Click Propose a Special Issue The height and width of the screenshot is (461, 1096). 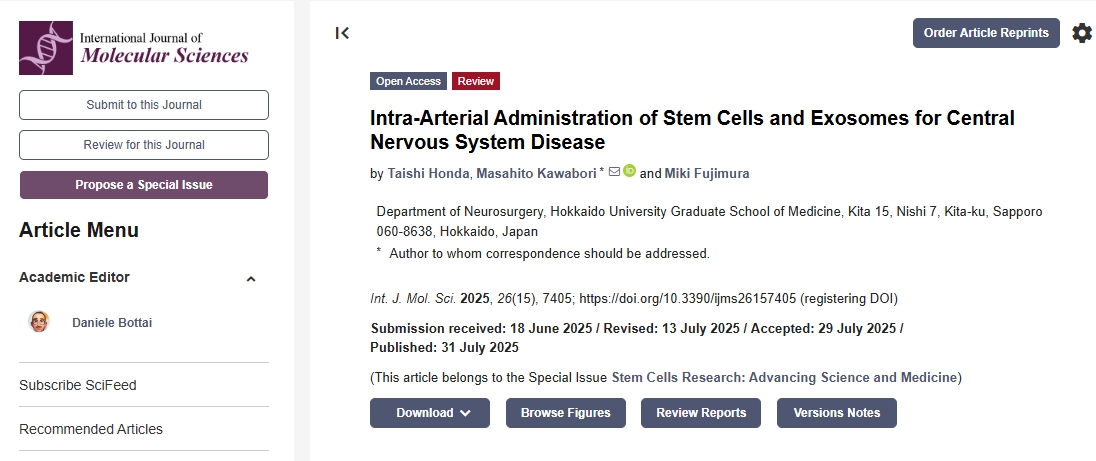(144, 185)
